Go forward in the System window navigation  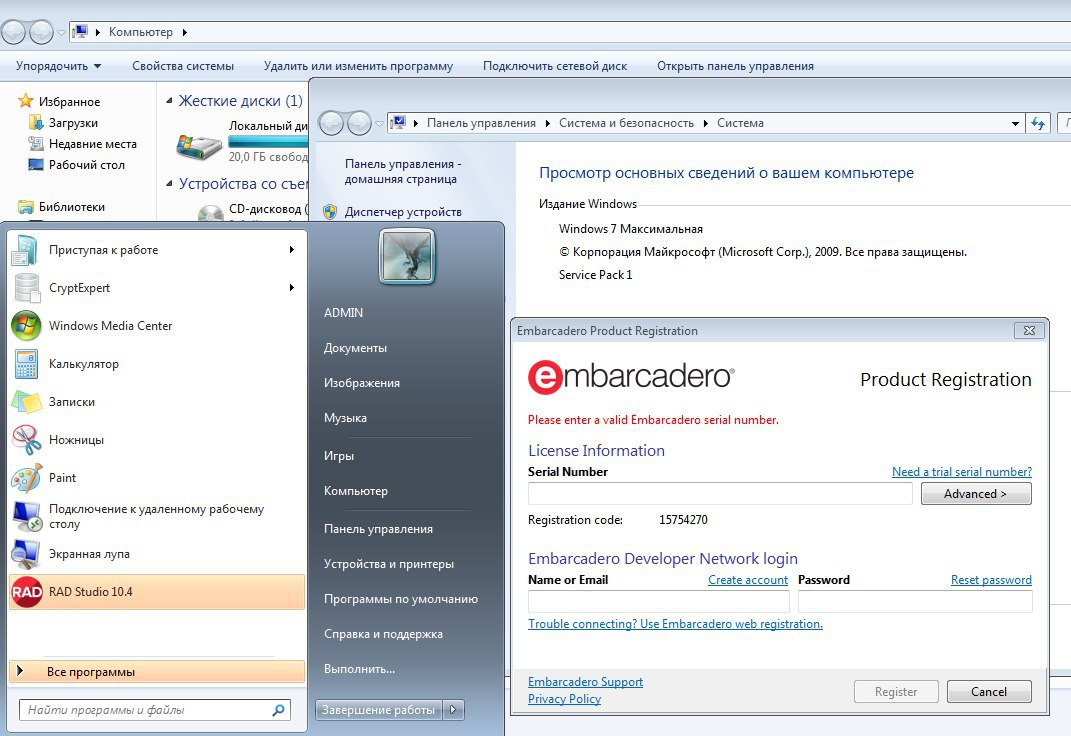click(359, 124)
